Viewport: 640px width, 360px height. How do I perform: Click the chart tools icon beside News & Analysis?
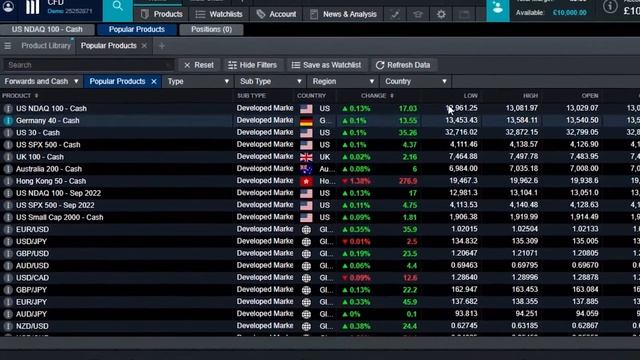coord(395,14)
